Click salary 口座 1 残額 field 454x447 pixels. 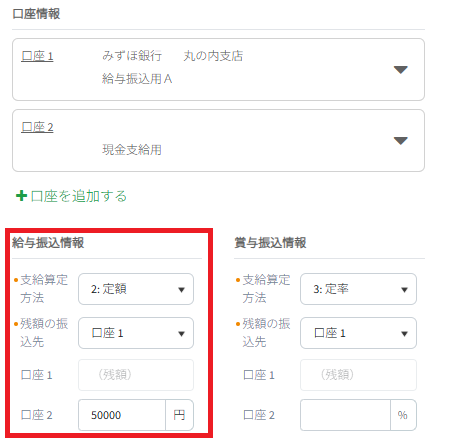click(x=136, y=375)
